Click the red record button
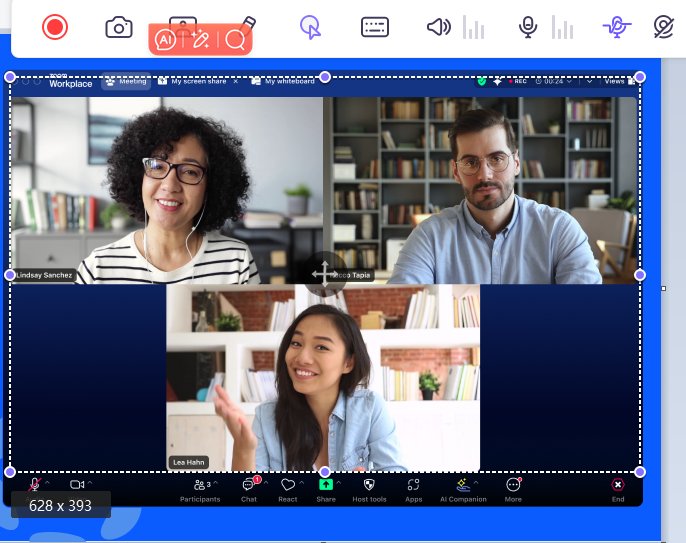 [x=55, y=27]
